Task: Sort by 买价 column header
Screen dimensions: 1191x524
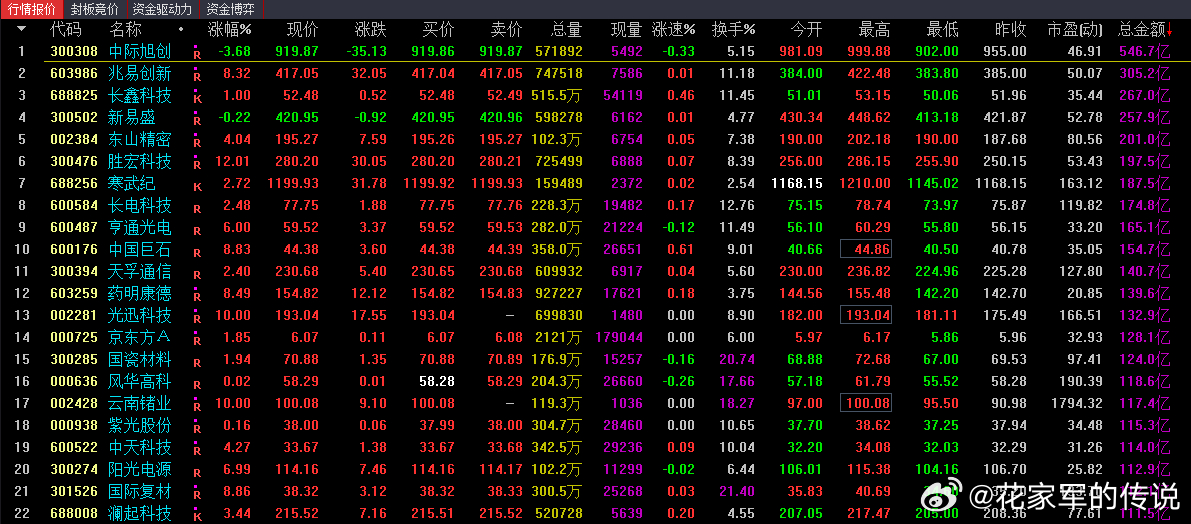Action: coord(438,30)
